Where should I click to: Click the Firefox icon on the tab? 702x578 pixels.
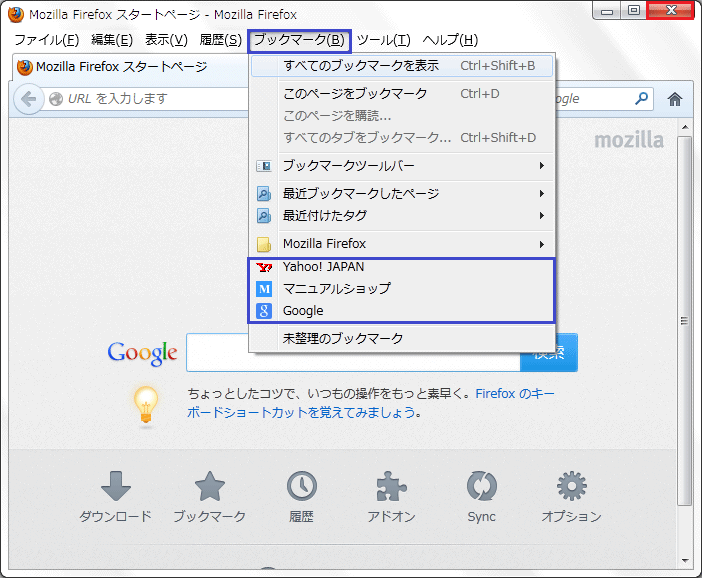[x=25, y=67]
